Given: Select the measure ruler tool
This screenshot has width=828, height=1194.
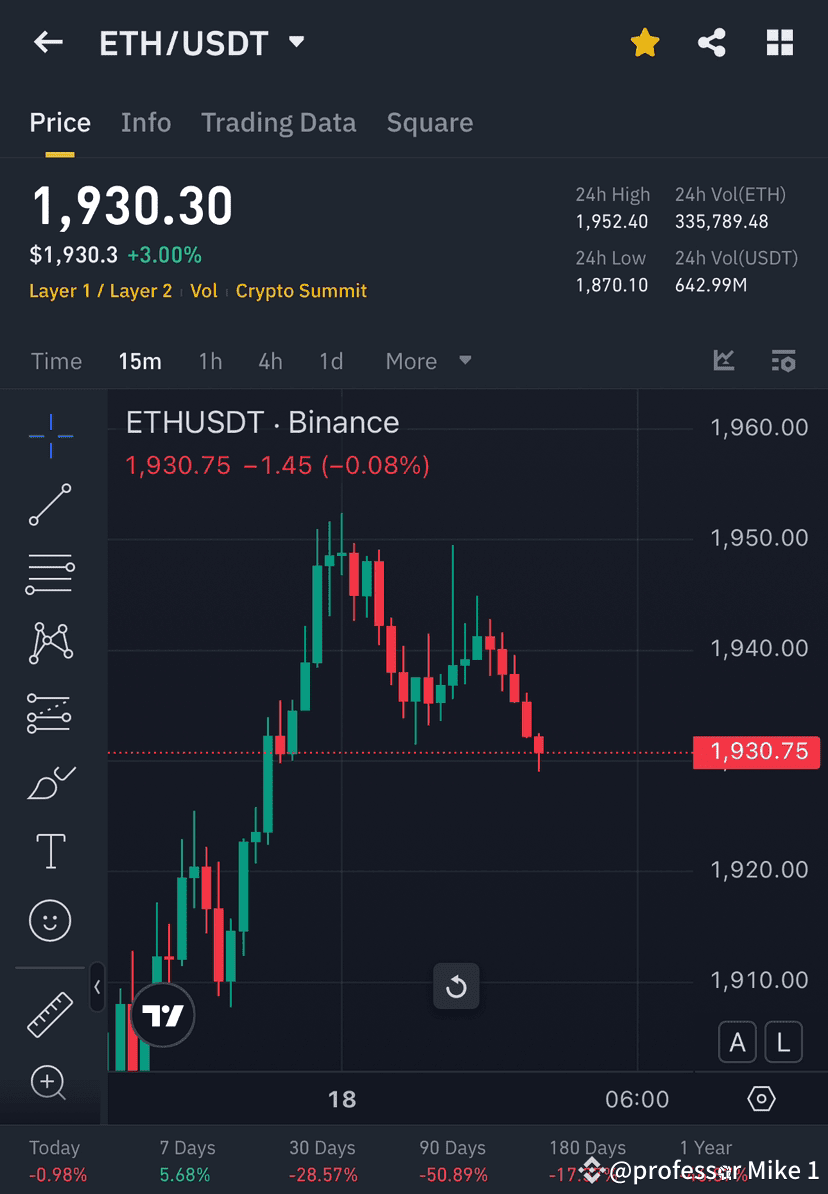Looking at the screenshot, I should coord(50,1013).
